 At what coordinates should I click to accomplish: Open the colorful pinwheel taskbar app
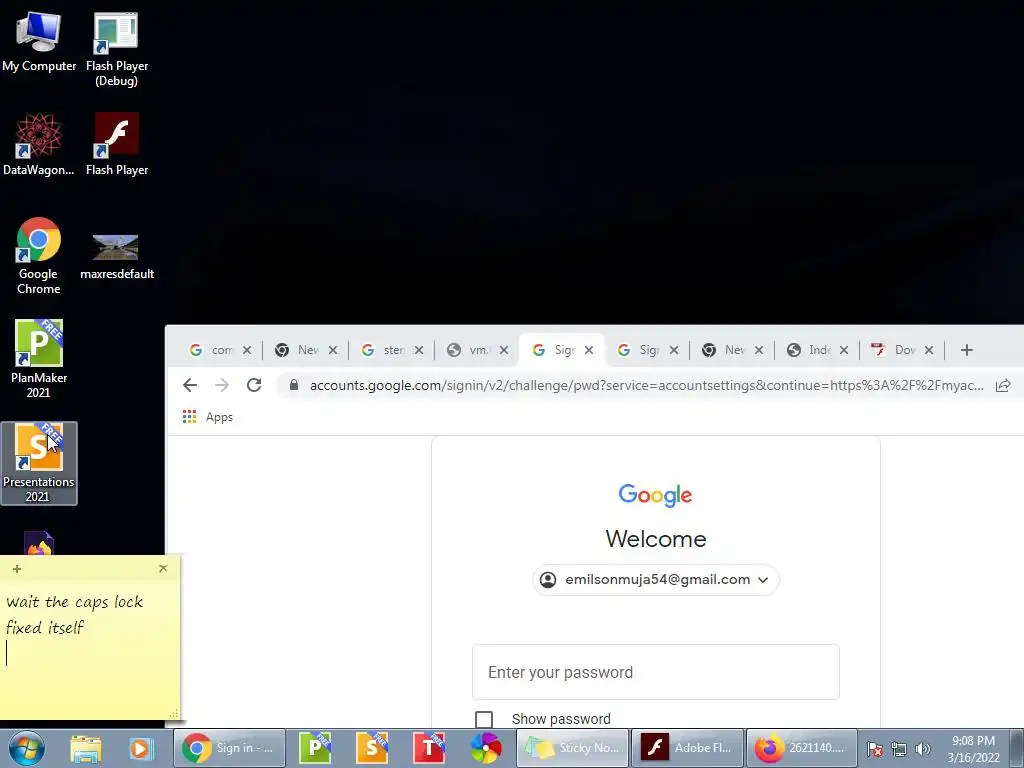pos(487,748)
